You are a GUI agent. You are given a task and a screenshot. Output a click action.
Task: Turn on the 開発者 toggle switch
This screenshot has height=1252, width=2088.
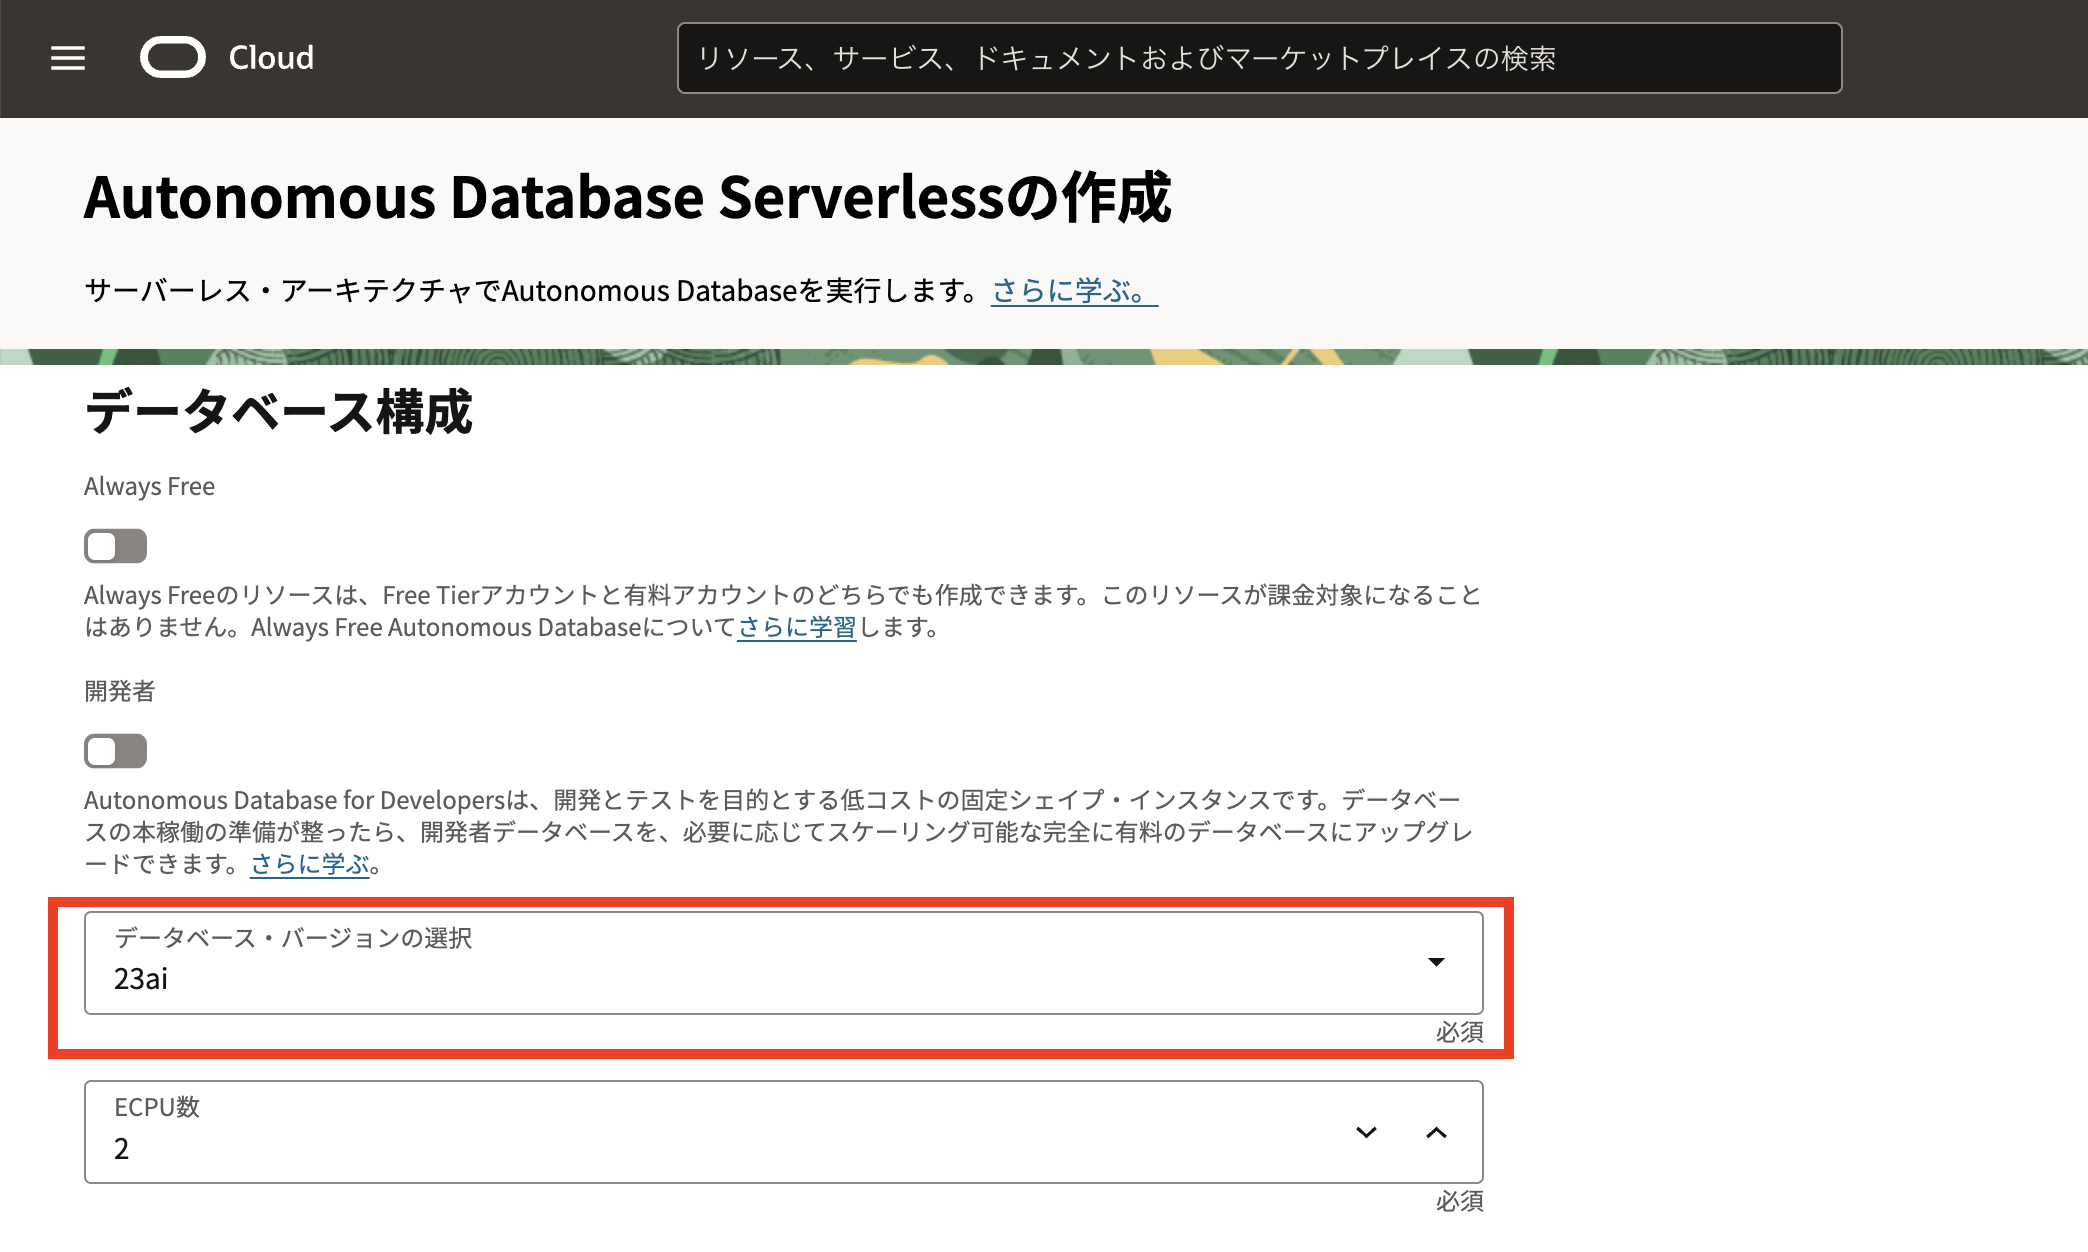pyautogui.click(x=116, y=751)
